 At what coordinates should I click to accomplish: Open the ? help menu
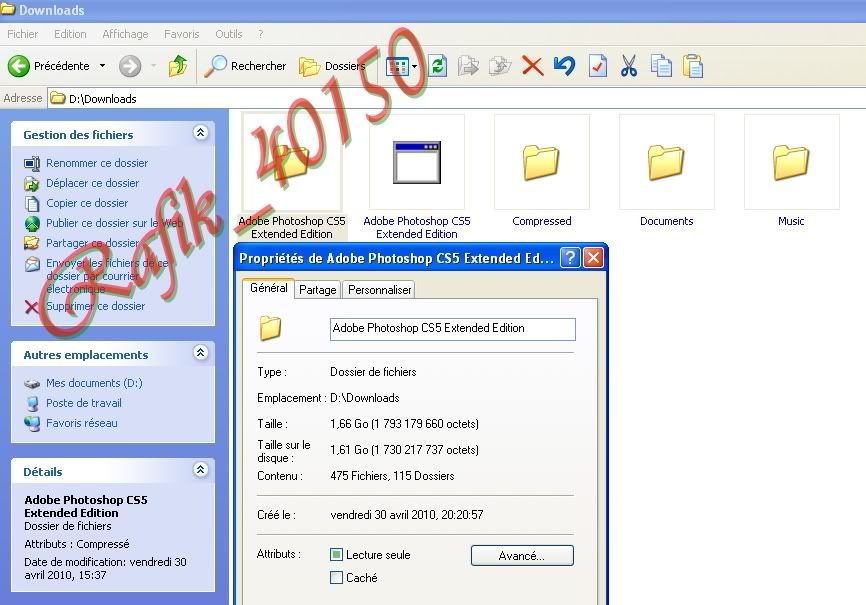261,34
